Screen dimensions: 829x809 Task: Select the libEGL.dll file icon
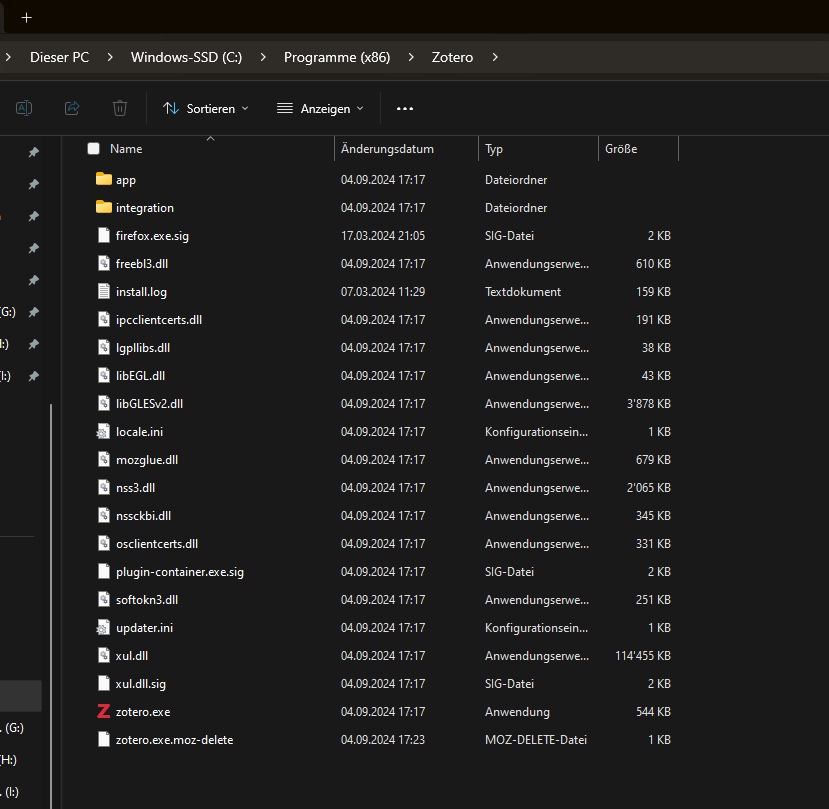(104, 375)
